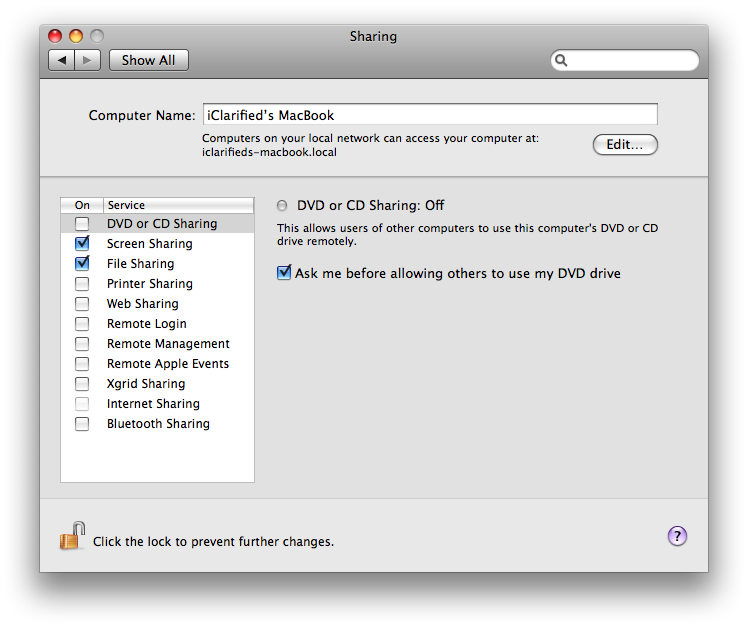The image size is (748, 627).
Task: Select Remote Management service row
Action: tap(168, 344)
